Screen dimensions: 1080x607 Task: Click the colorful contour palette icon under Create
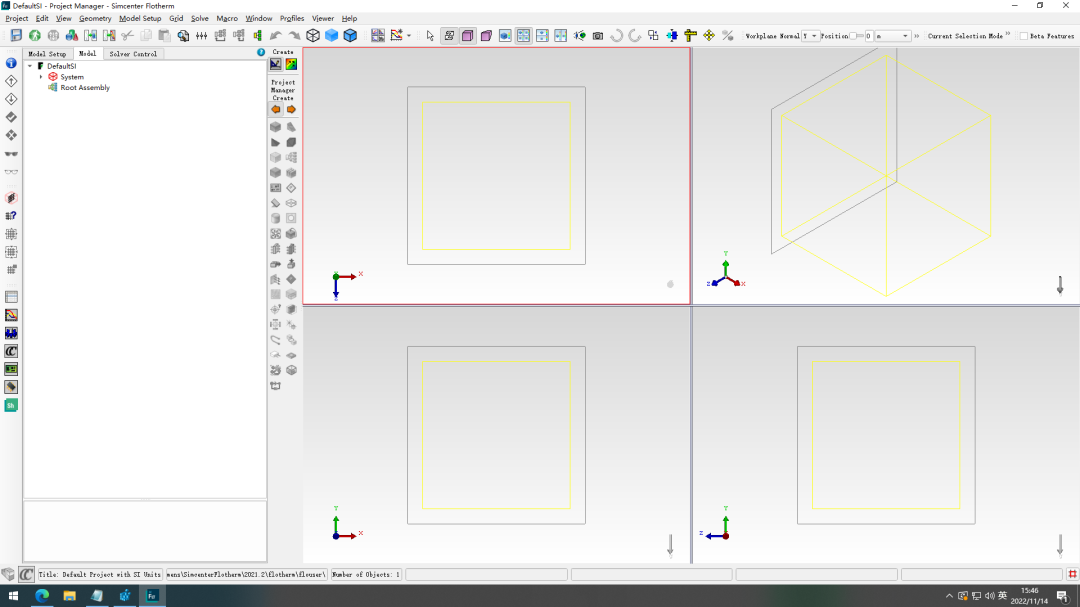(291, 64)
